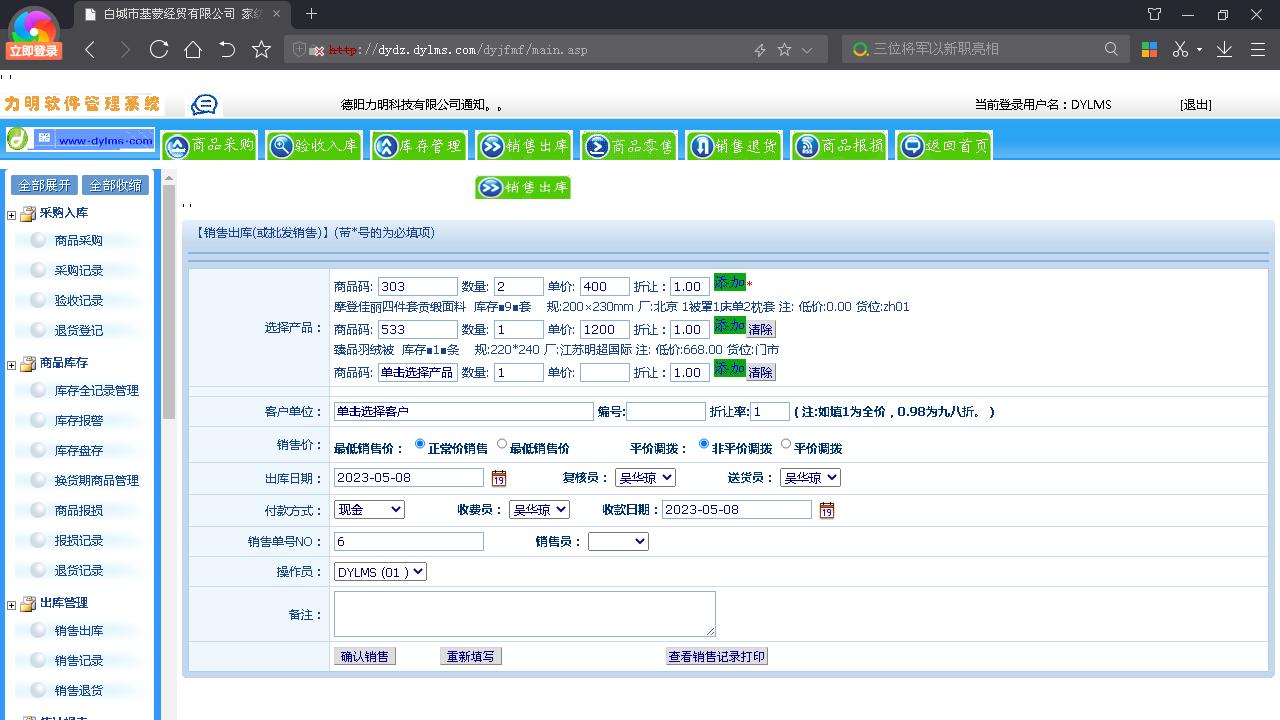Select the 平价调拨 transfer option

point(786,445)
